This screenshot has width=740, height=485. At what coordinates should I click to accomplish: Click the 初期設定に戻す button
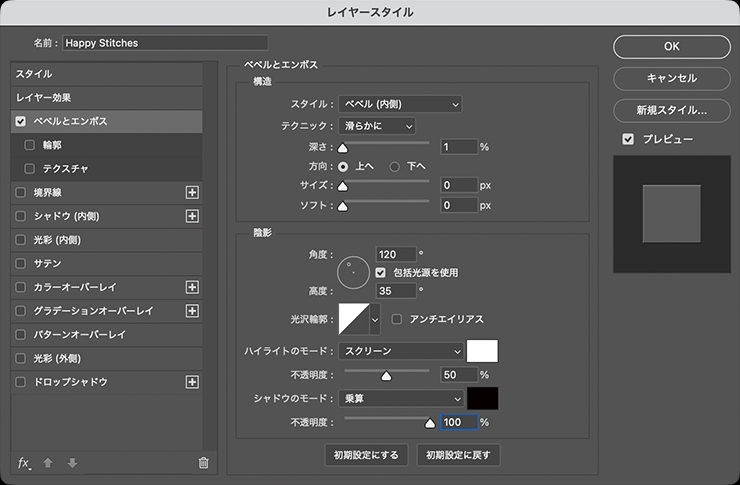[458, 455]
